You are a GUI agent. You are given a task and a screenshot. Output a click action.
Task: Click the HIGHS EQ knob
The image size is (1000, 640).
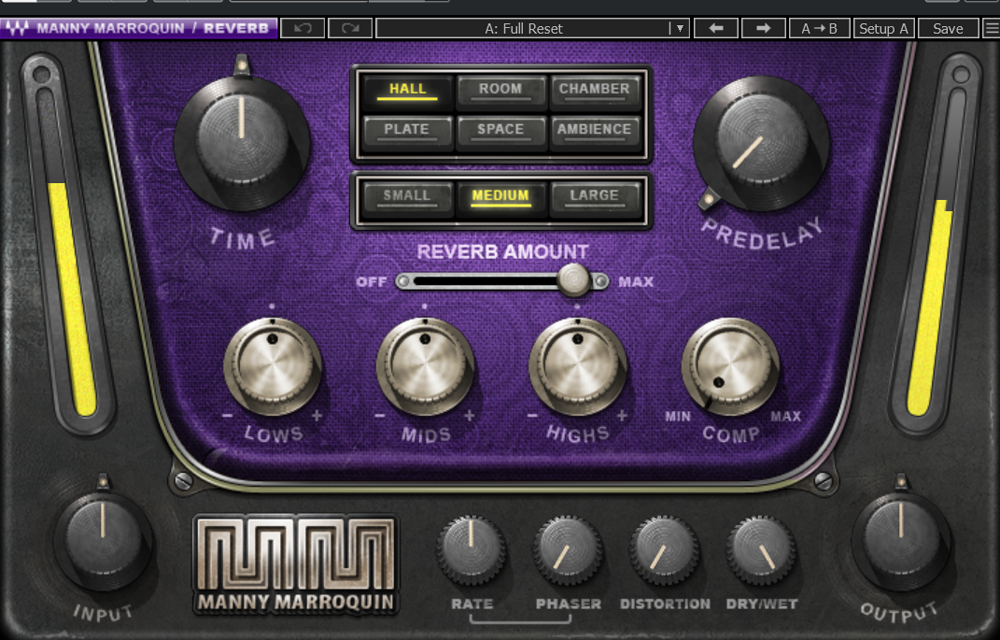(x=578, y=366)
